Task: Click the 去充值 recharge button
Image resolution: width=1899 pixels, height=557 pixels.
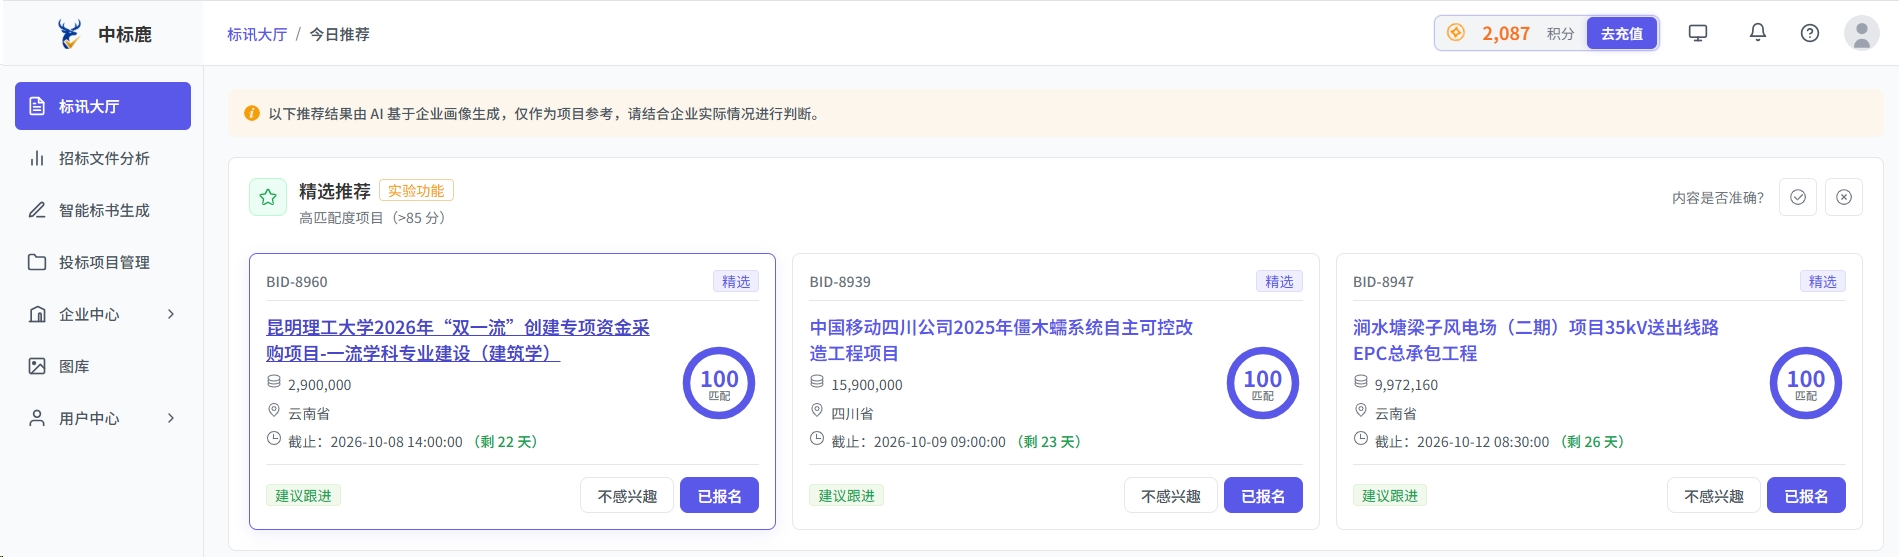Action: pos(1621,33)
